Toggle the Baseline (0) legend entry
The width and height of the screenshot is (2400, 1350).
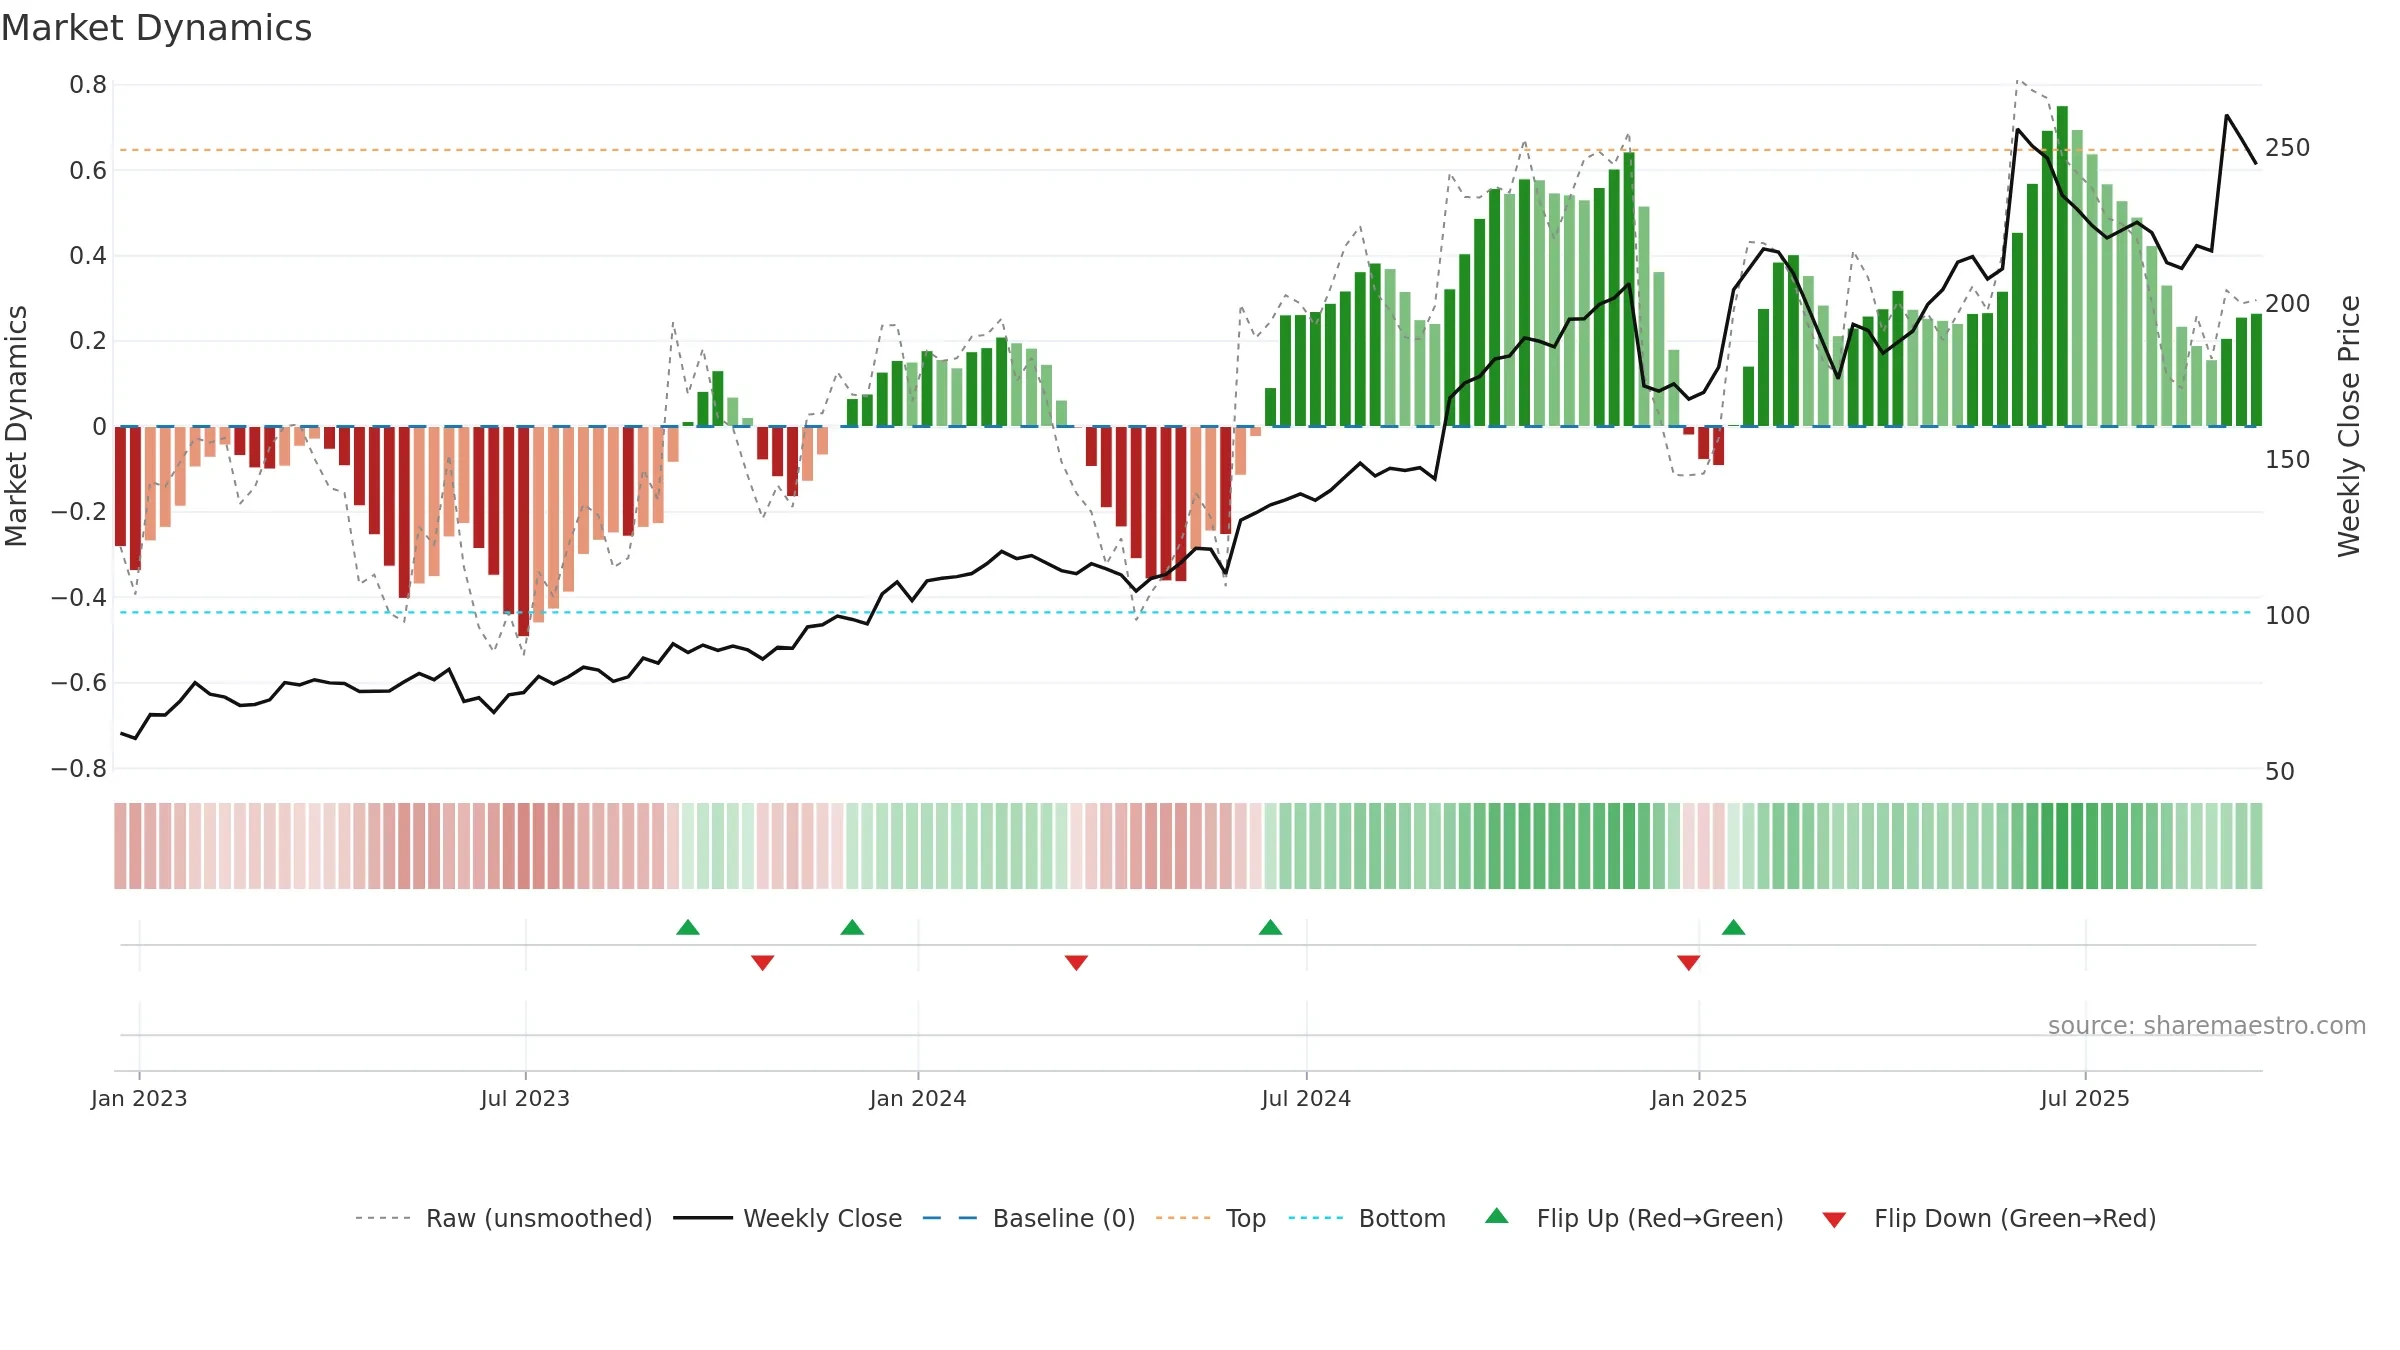[1029, 1218]
